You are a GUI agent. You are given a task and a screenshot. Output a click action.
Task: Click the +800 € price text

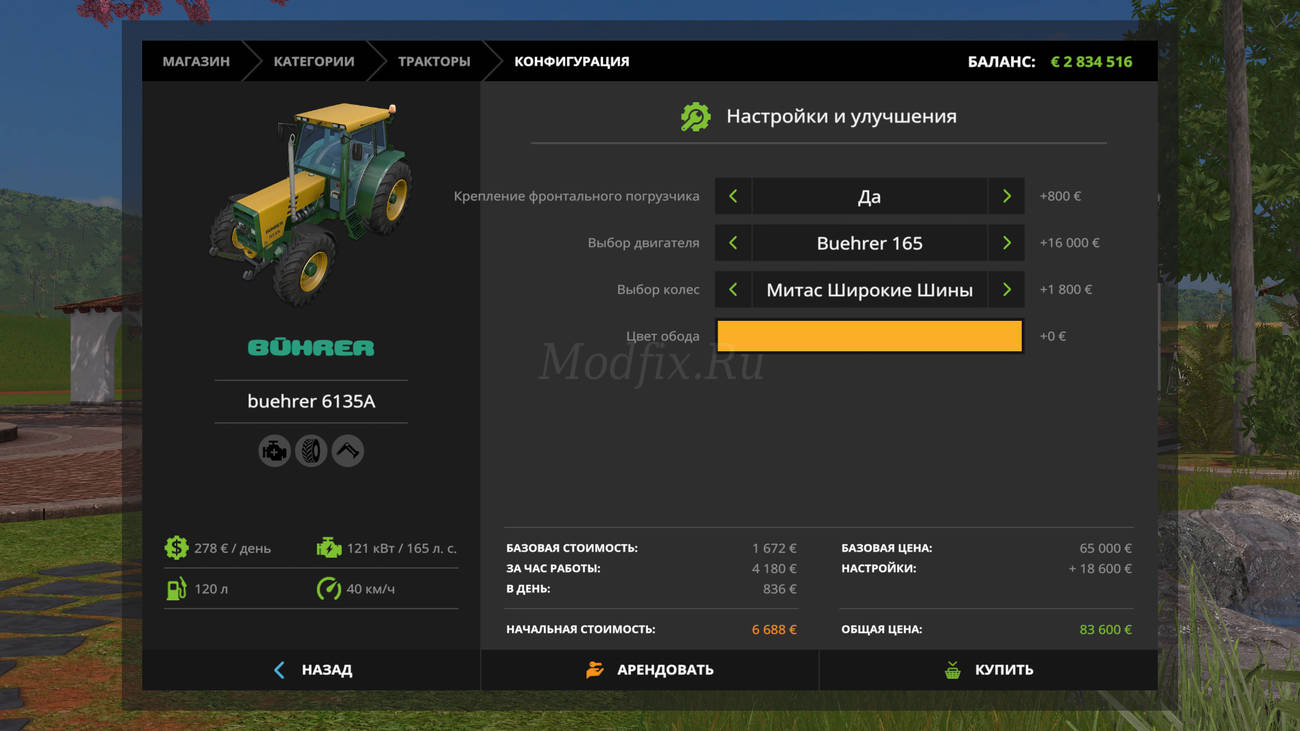pos(1060,196)
